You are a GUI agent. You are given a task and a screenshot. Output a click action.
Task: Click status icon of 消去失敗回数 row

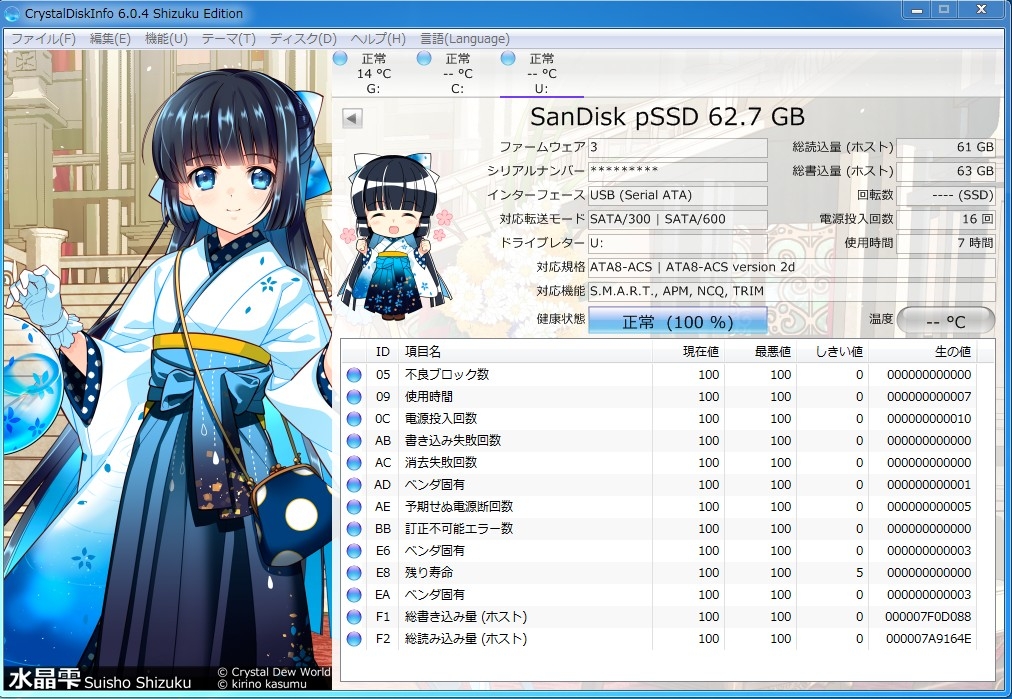point(354,463)
